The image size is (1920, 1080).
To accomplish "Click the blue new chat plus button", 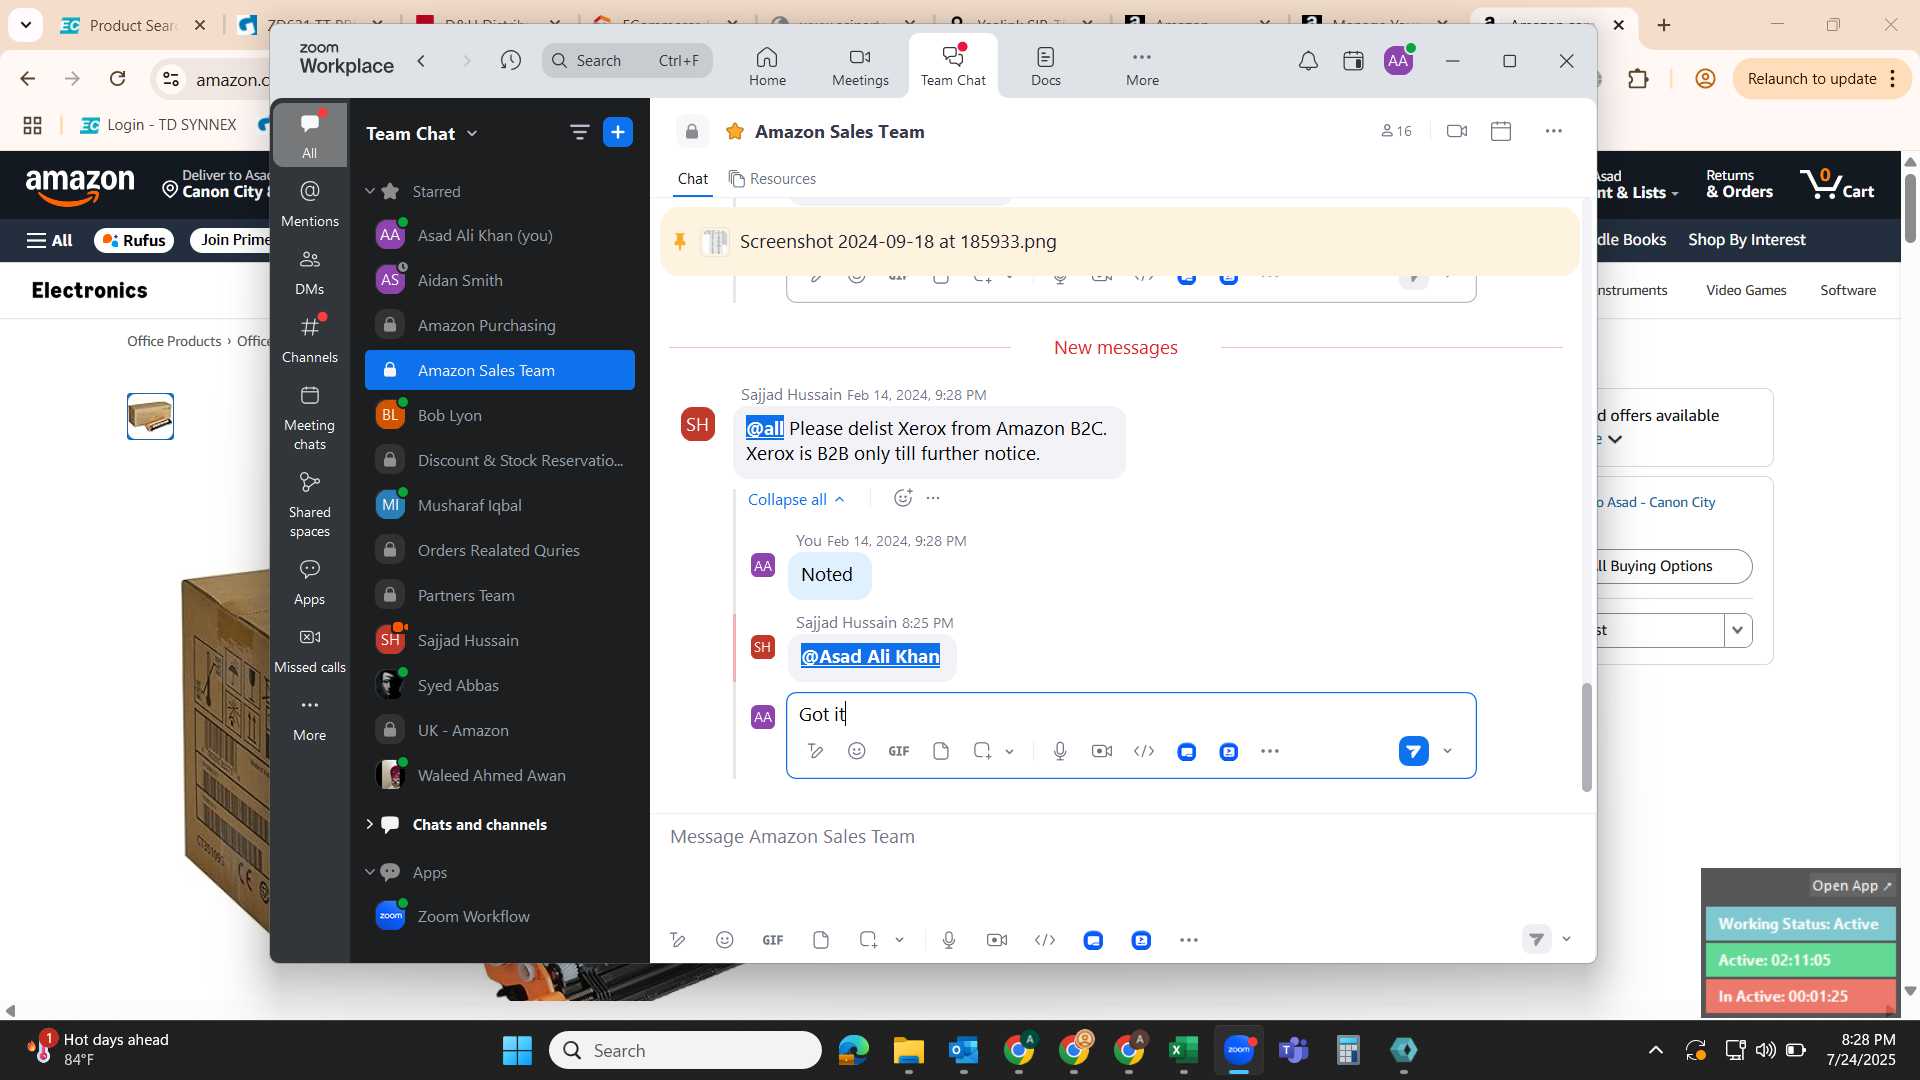I will 618,132.
